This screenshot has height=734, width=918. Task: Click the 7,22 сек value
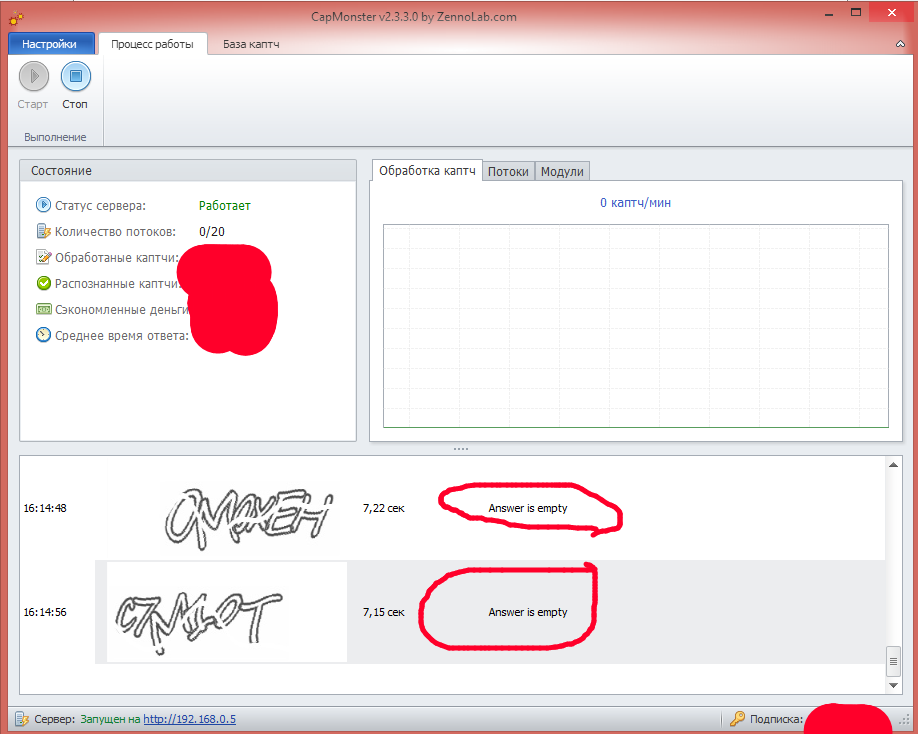[x=383, y=508]
